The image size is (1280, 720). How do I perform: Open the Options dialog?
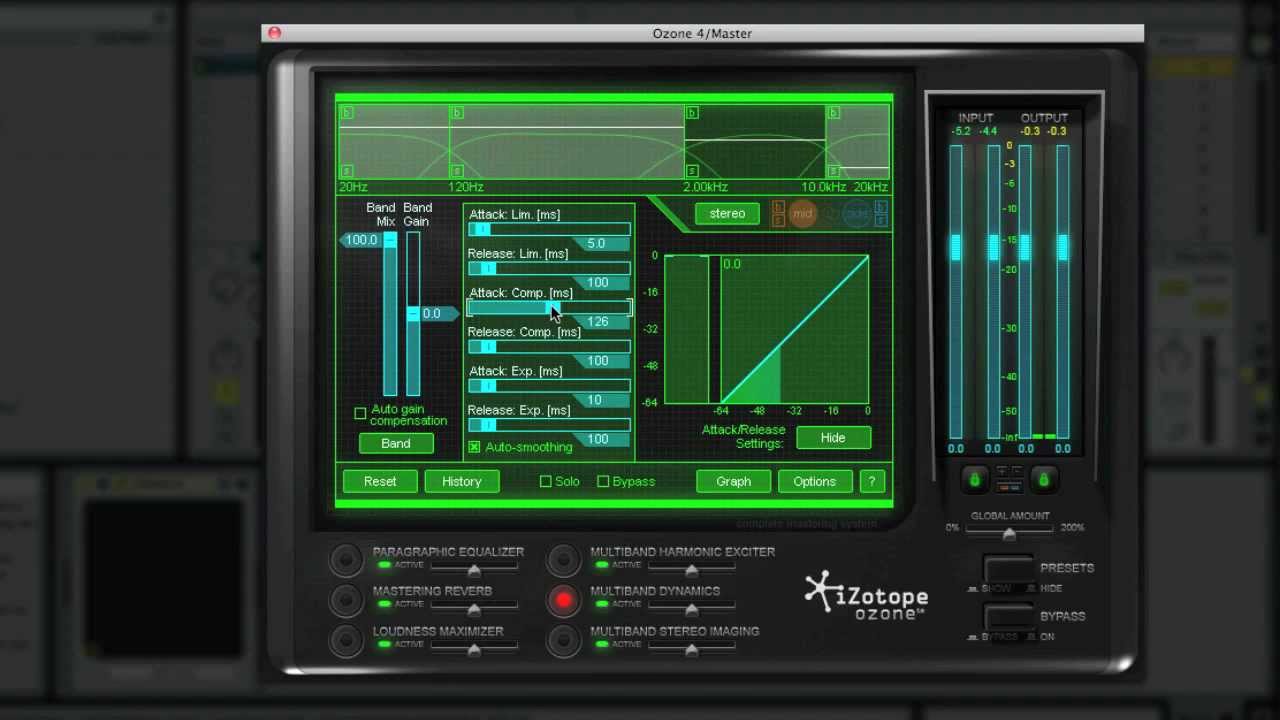coord(815,481)
